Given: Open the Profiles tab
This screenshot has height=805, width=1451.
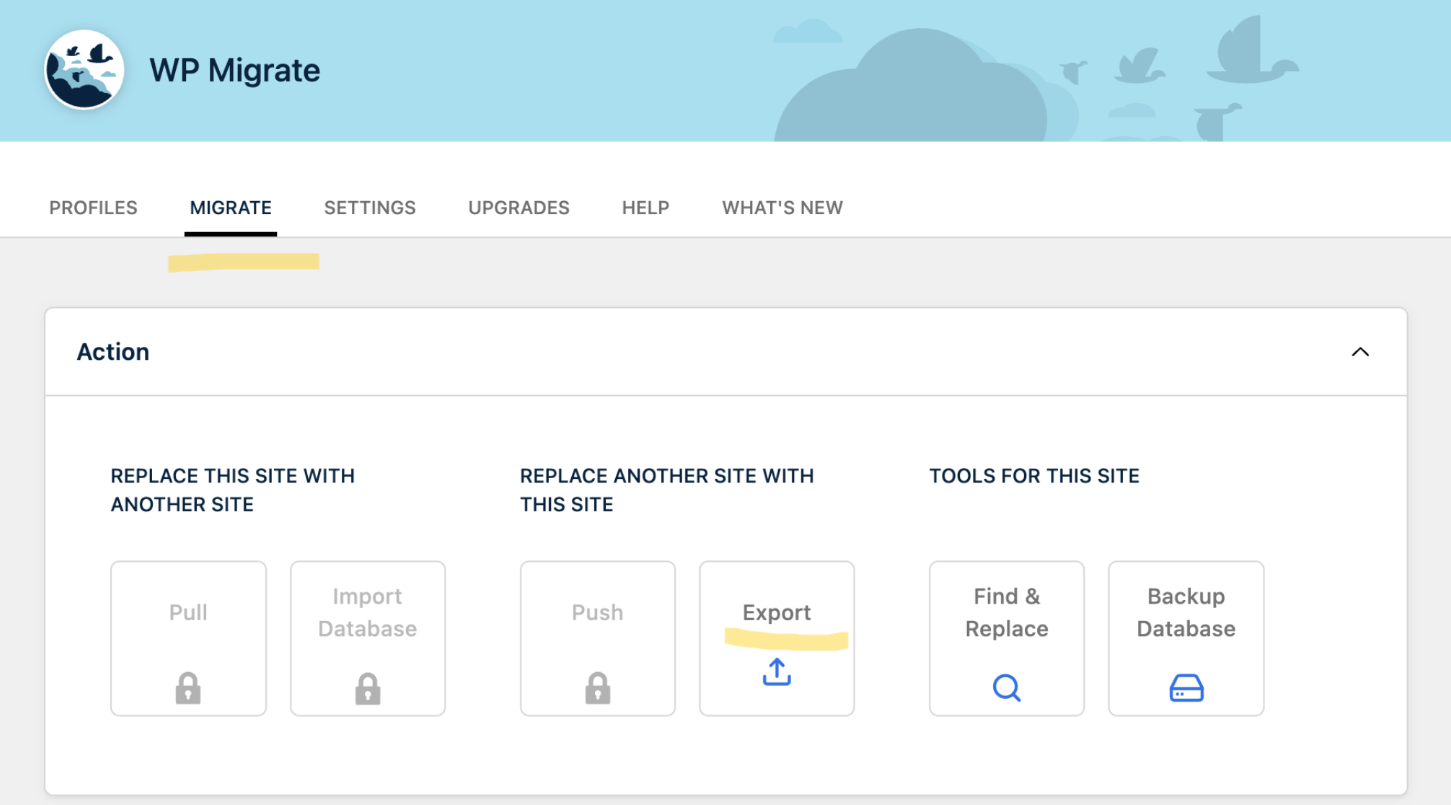Looking at the screenshot, I should pos(93,208).
